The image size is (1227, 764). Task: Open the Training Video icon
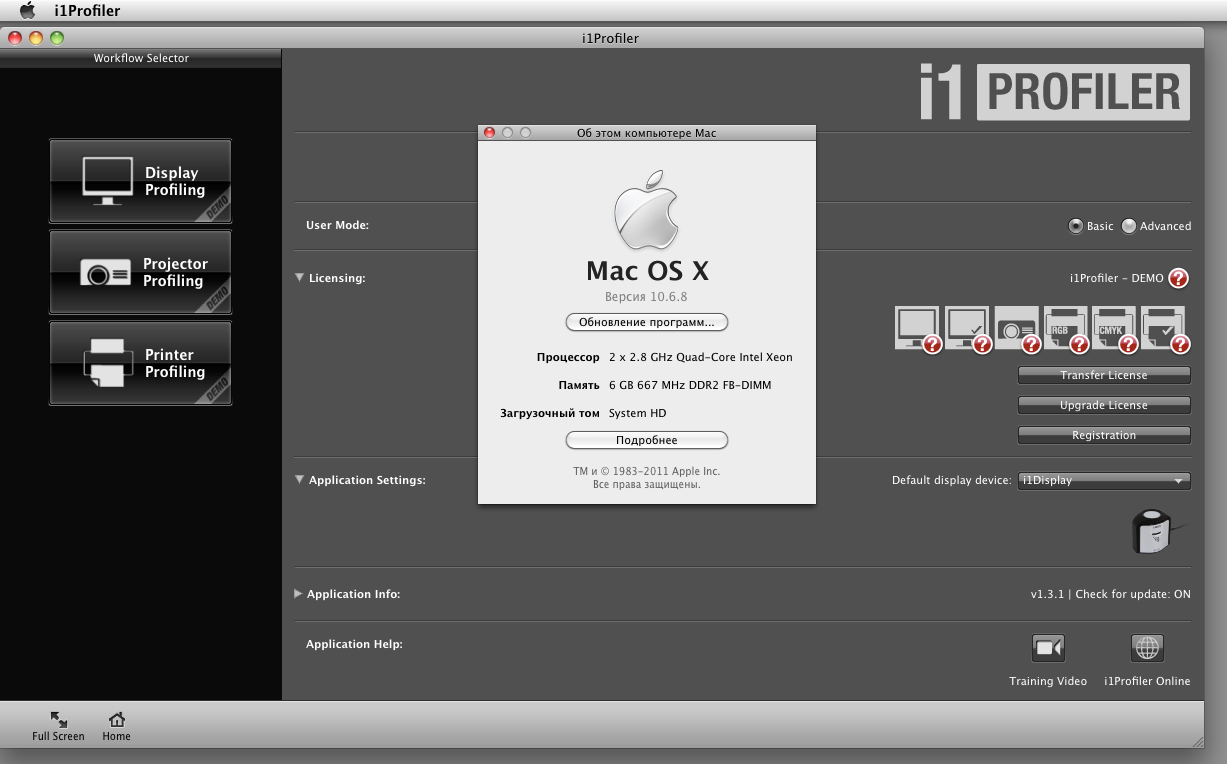[1048, 648]
